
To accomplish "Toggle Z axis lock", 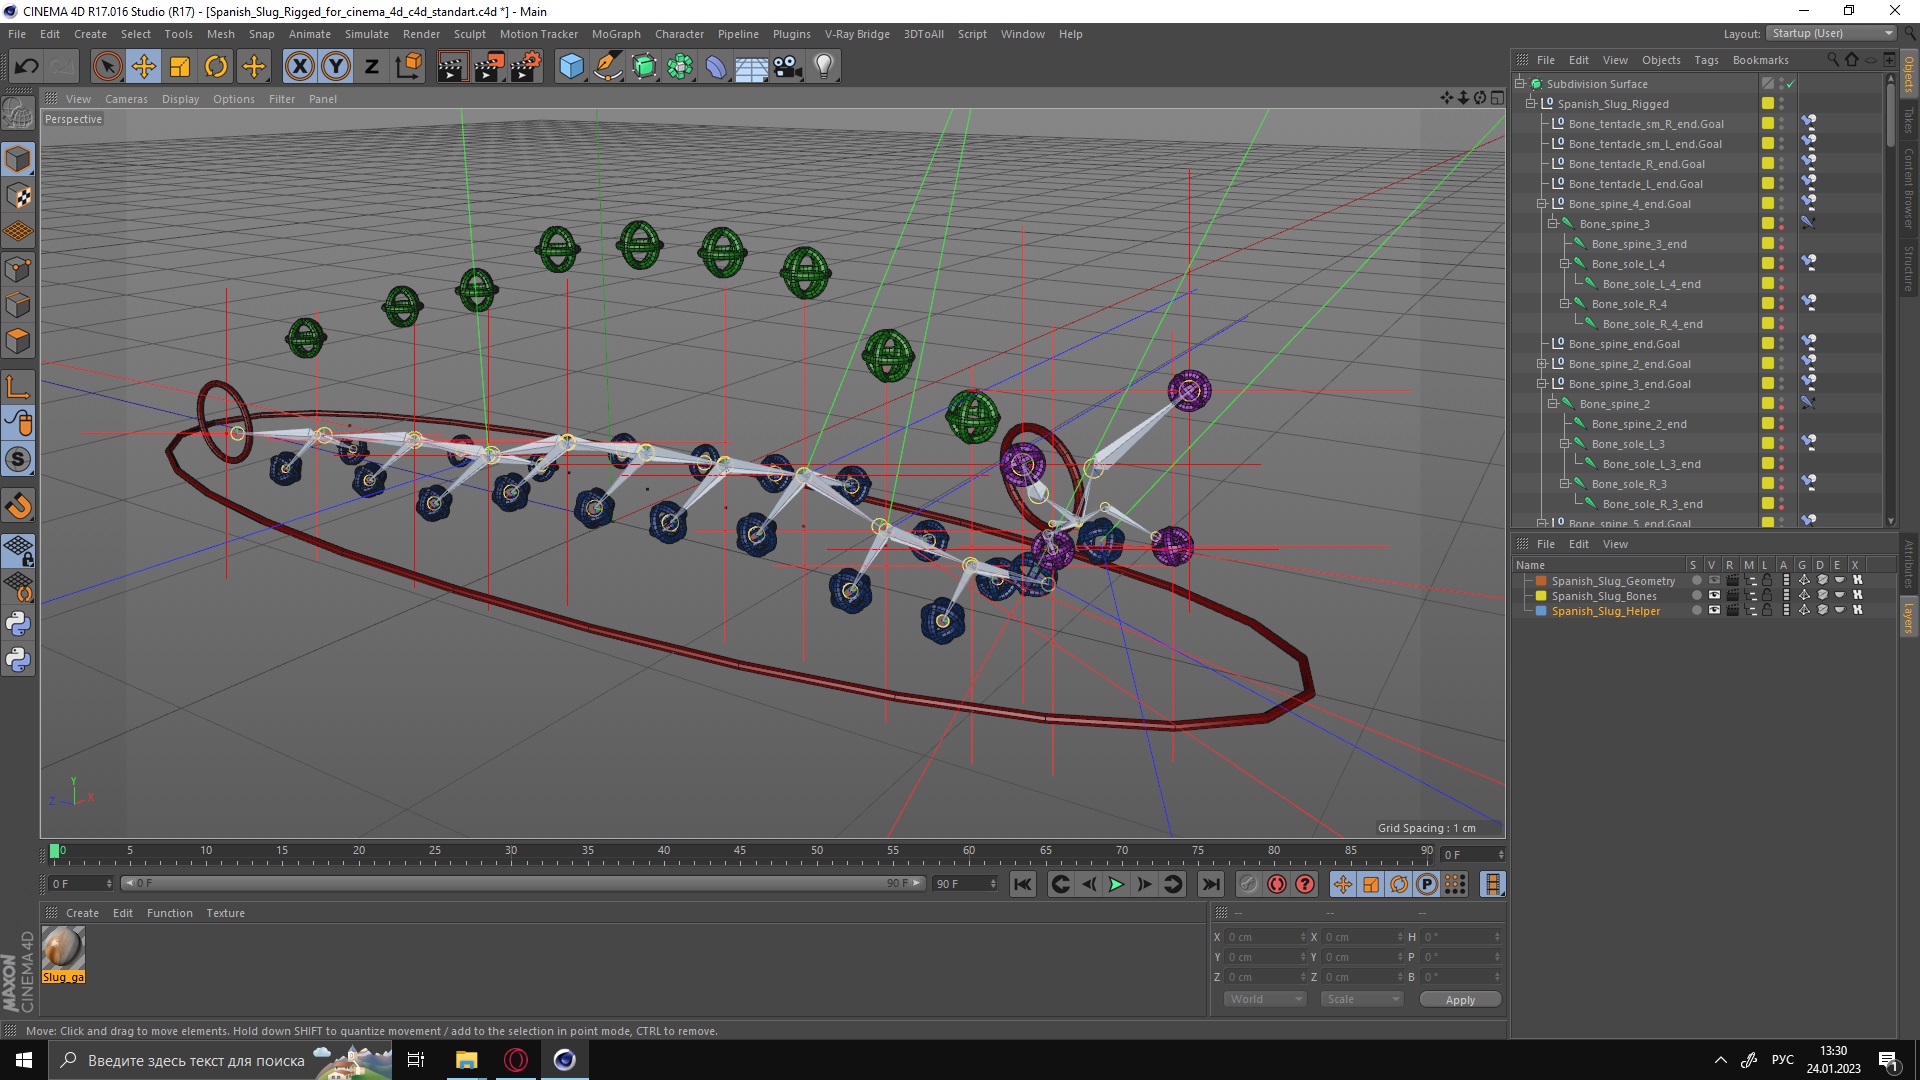I will coord(372,67).
